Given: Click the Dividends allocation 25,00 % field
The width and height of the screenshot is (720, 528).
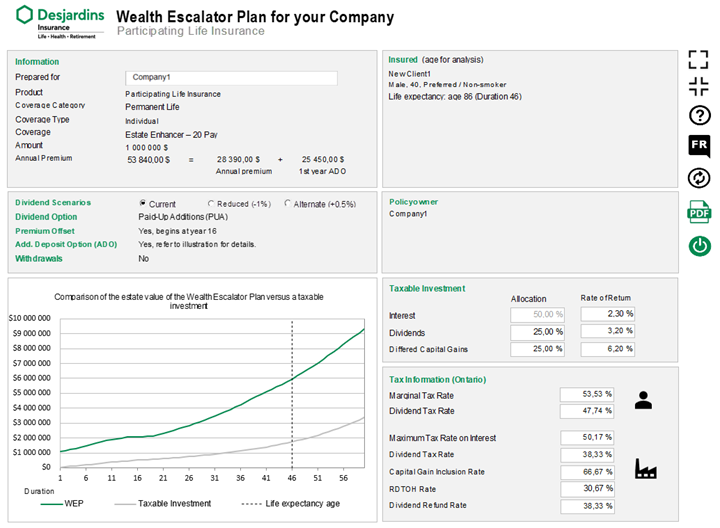Looking at the screenshot, I should click(537, 332).
